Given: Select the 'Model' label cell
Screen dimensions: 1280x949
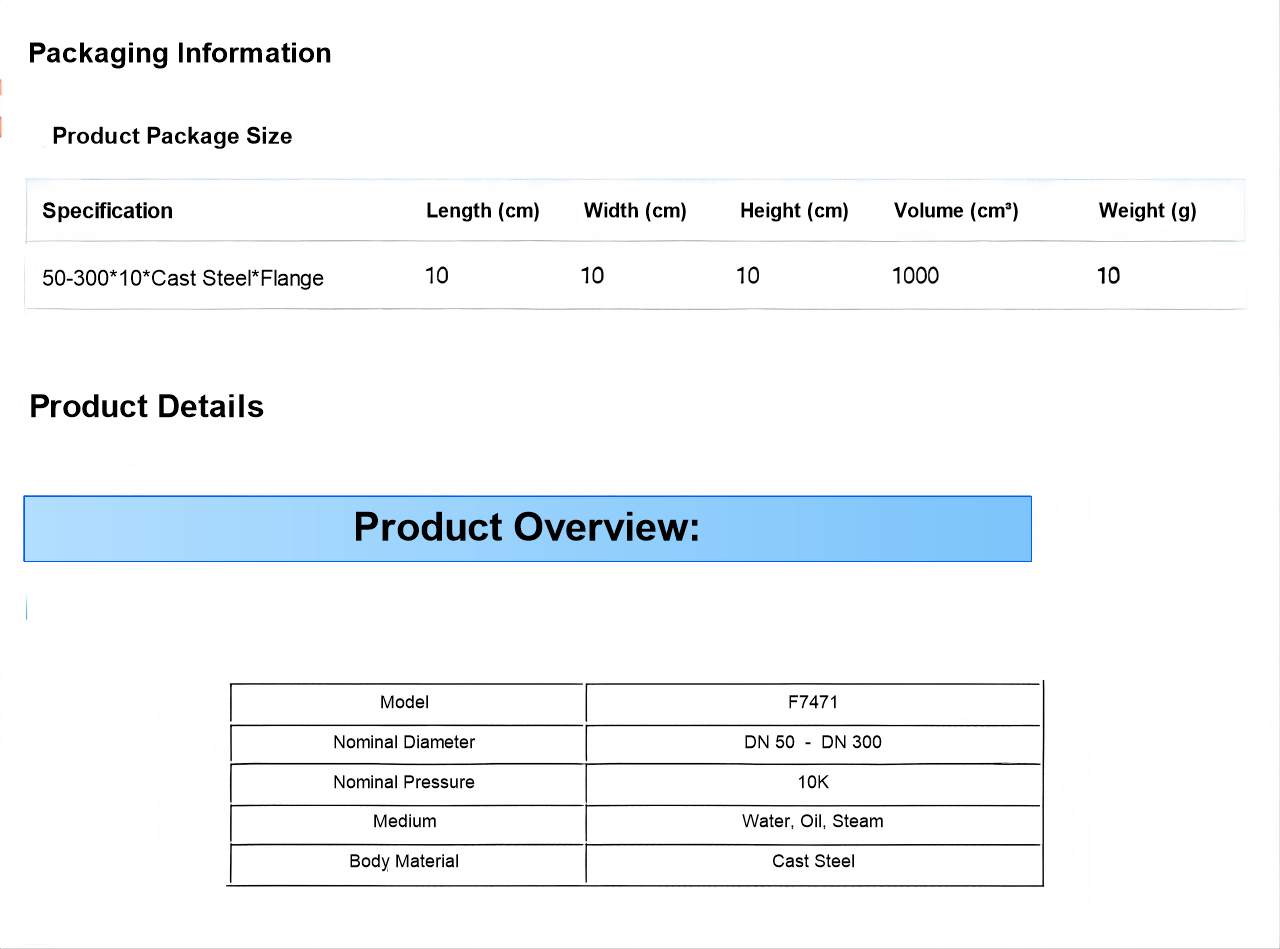Looking at the screenshot, I should pos(405,703).
